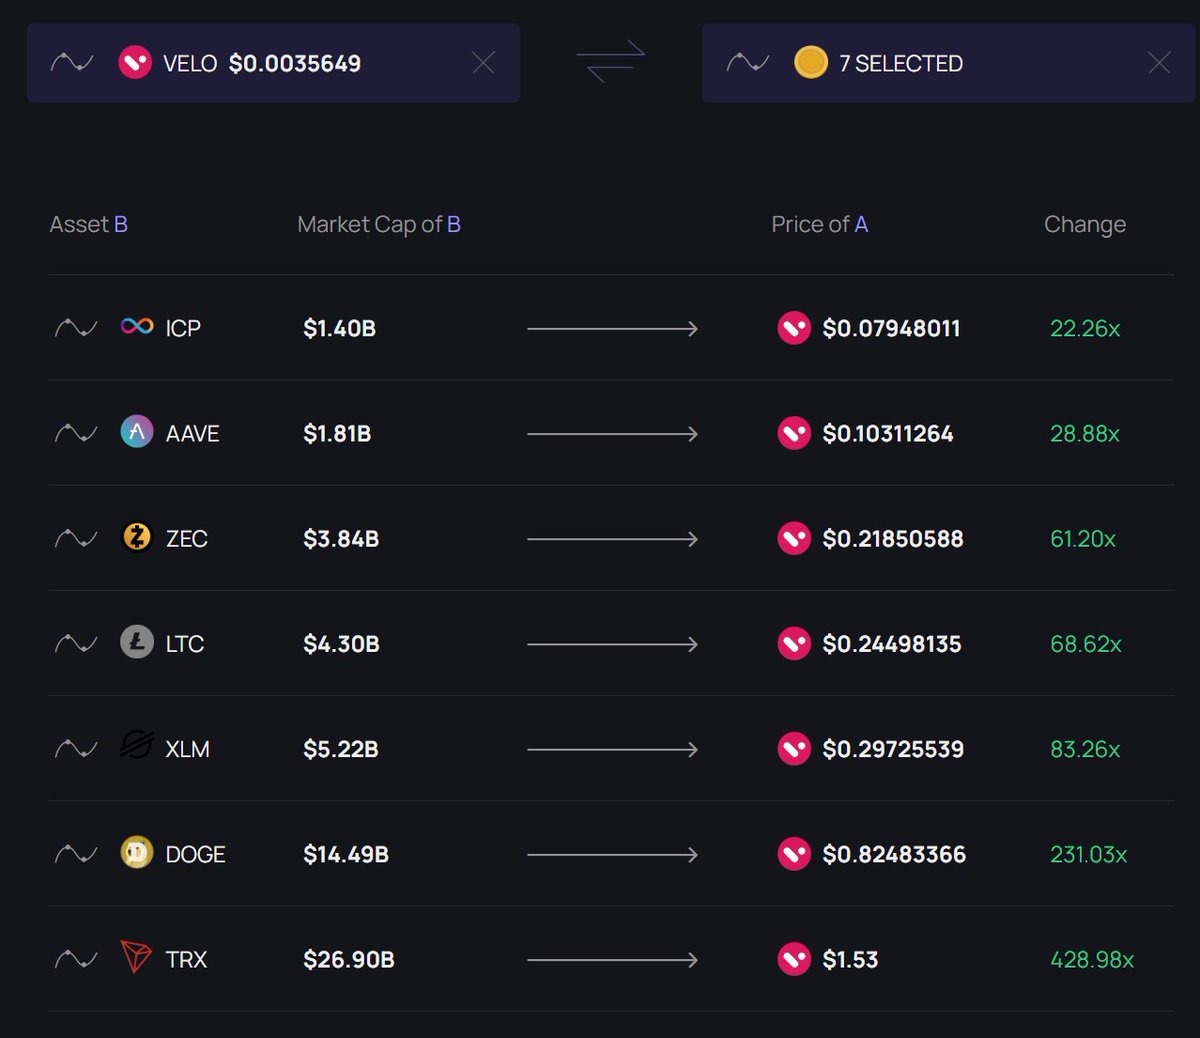The width and height of the screenshot is (1200, 1038).
Task: Click the Dogecoin logo in DOGE row
Action: (137, 853)
